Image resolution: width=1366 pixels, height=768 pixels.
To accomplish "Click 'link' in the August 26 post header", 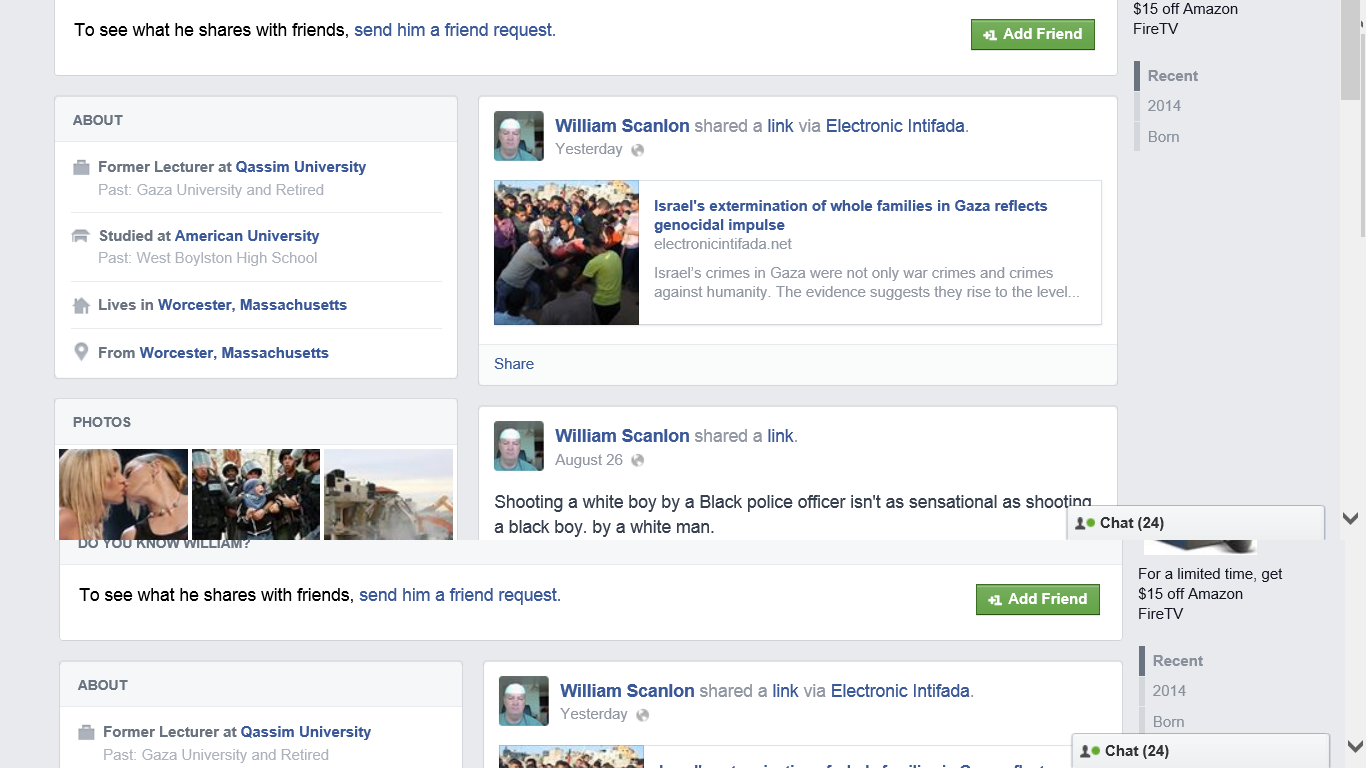I will coord(780,436).
